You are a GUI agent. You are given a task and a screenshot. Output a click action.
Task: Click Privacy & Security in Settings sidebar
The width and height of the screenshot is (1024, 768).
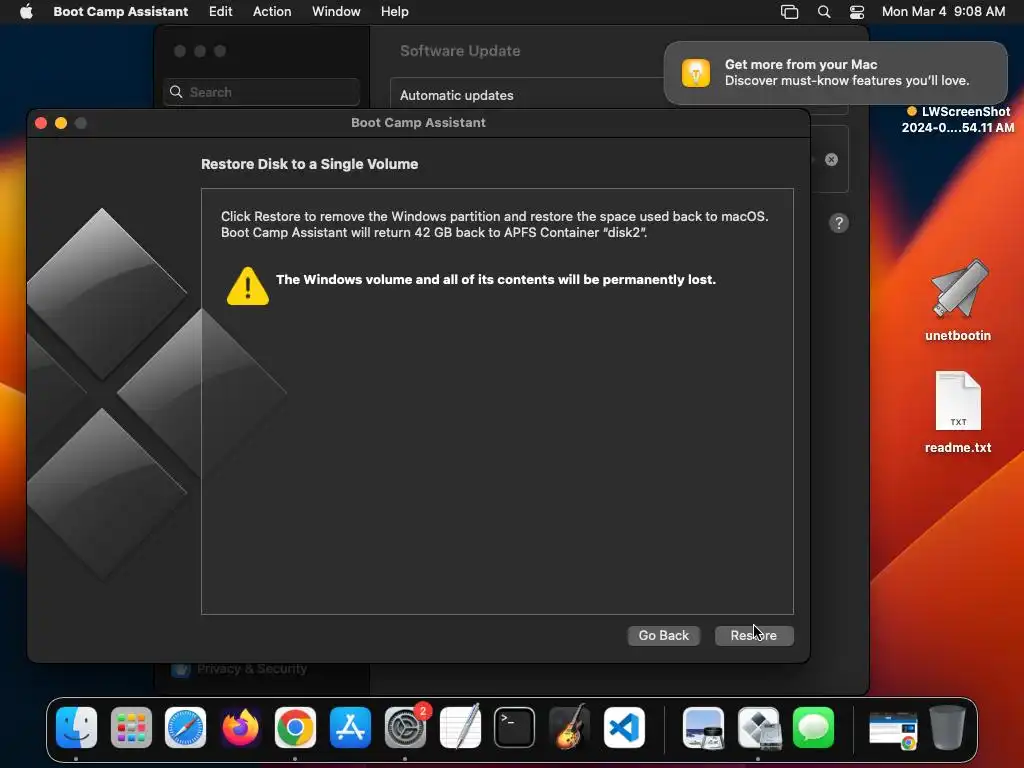[x=252, y=669]
